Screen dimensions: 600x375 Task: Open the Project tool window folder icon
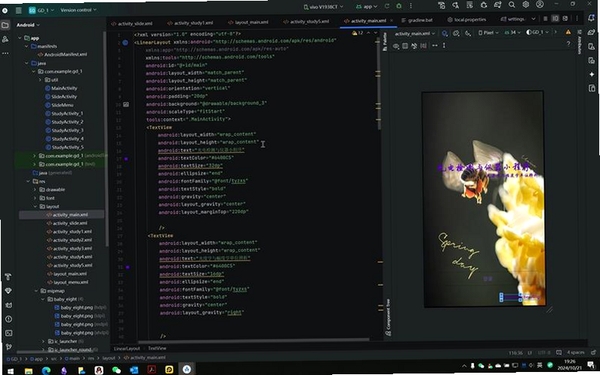click(x=5, y=25)
